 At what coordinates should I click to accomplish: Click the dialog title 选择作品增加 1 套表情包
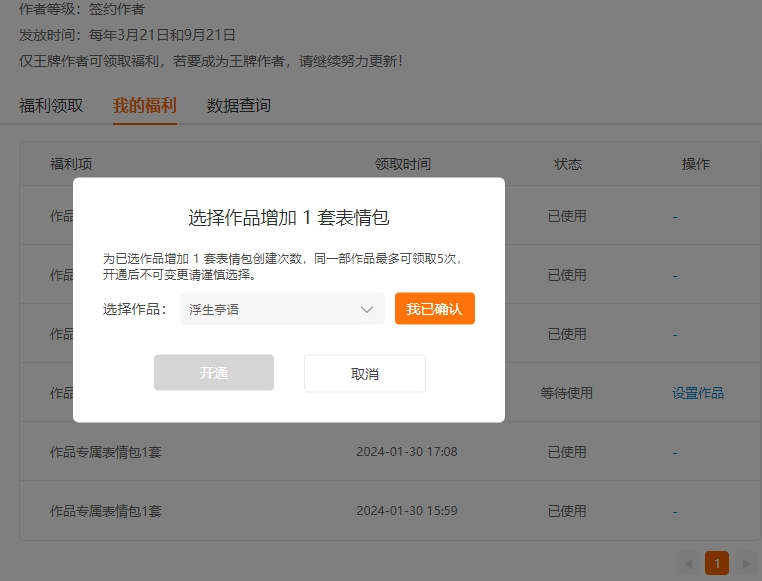288,217
